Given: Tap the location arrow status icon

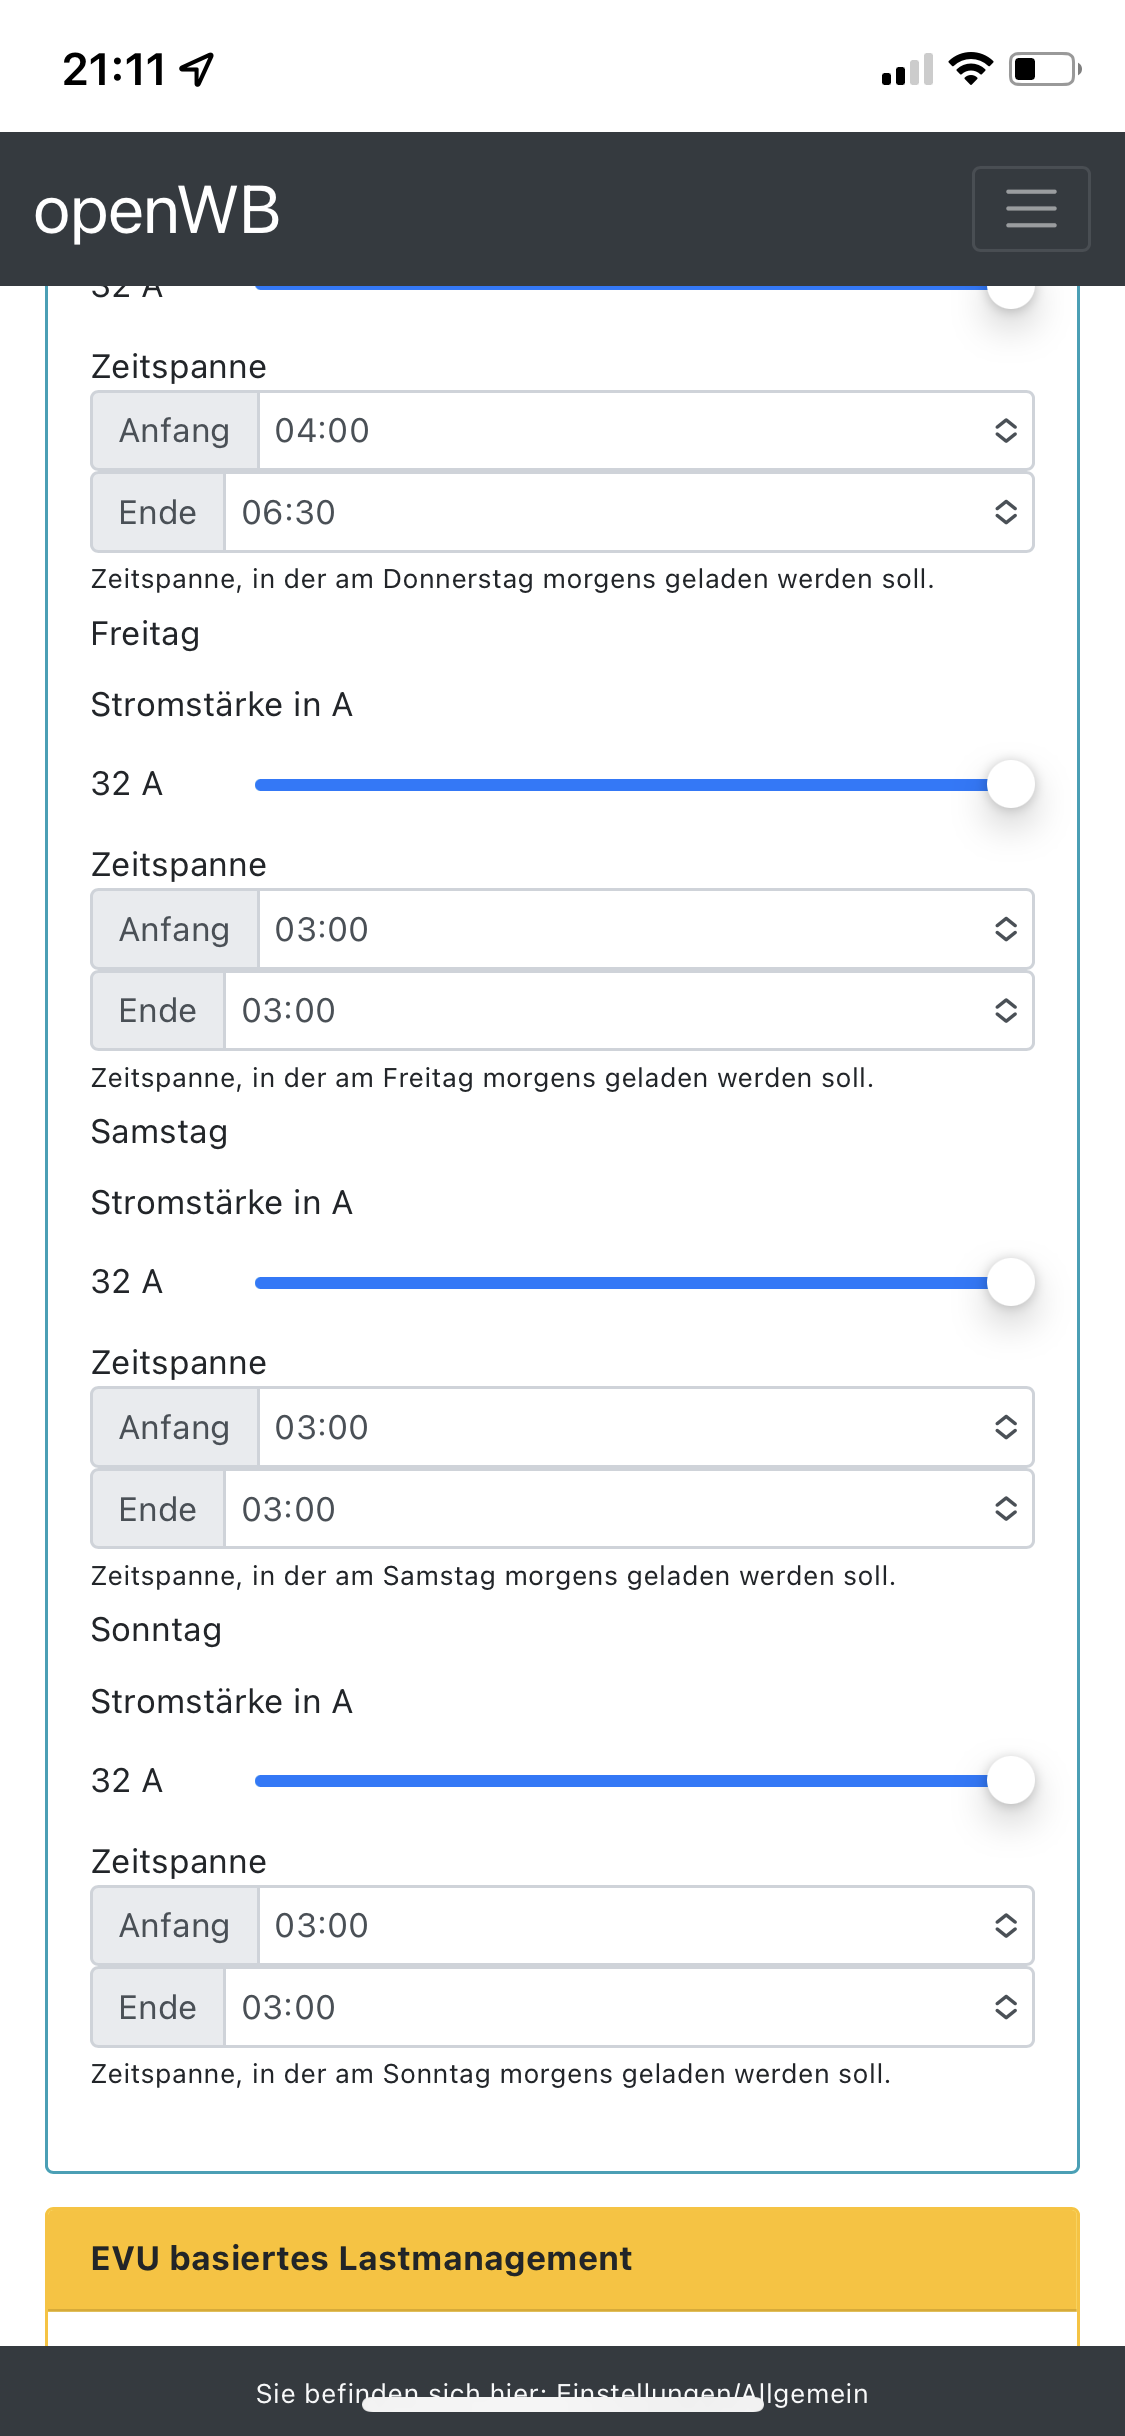Looking at the screenshot, I should coord(197,69).
